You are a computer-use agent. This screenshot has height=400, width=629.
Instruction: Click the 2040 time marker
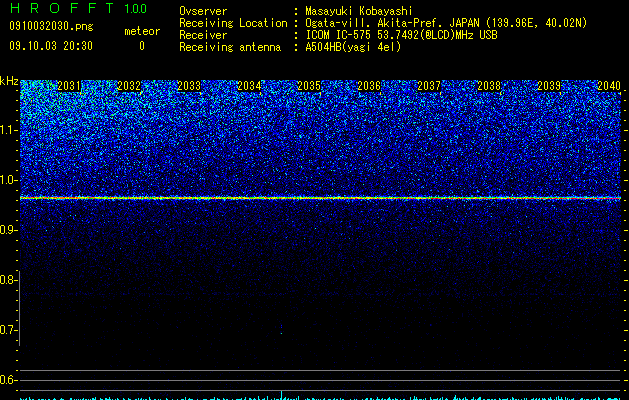(x=609, y=86)
